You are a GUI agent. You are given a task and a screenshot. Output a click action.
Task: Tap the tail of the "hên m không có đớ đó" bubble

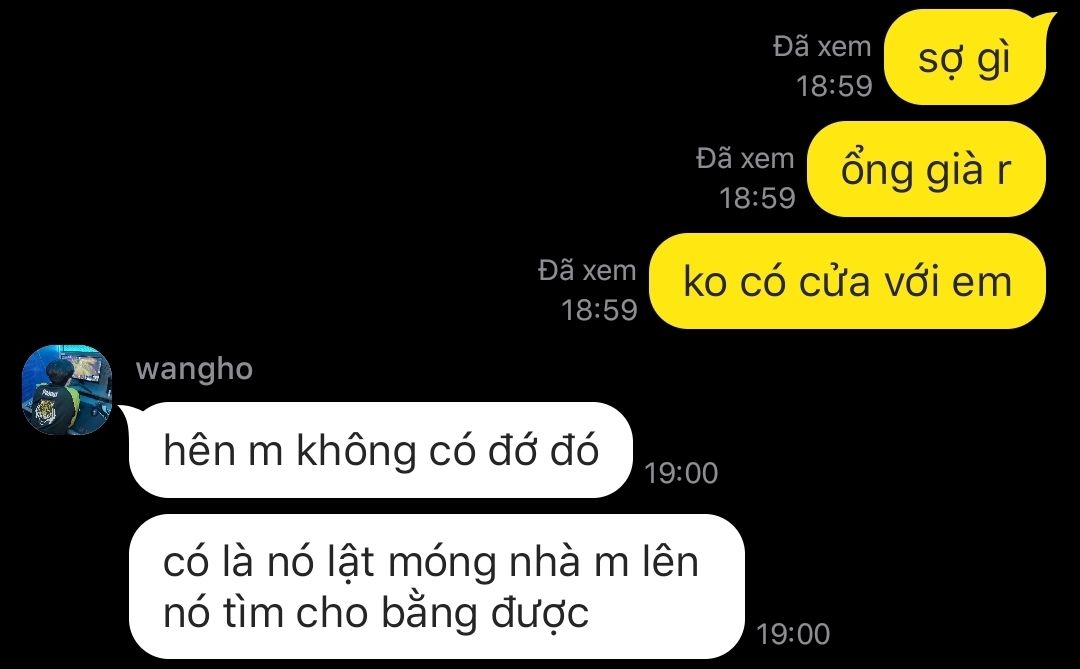pos(128,412)
